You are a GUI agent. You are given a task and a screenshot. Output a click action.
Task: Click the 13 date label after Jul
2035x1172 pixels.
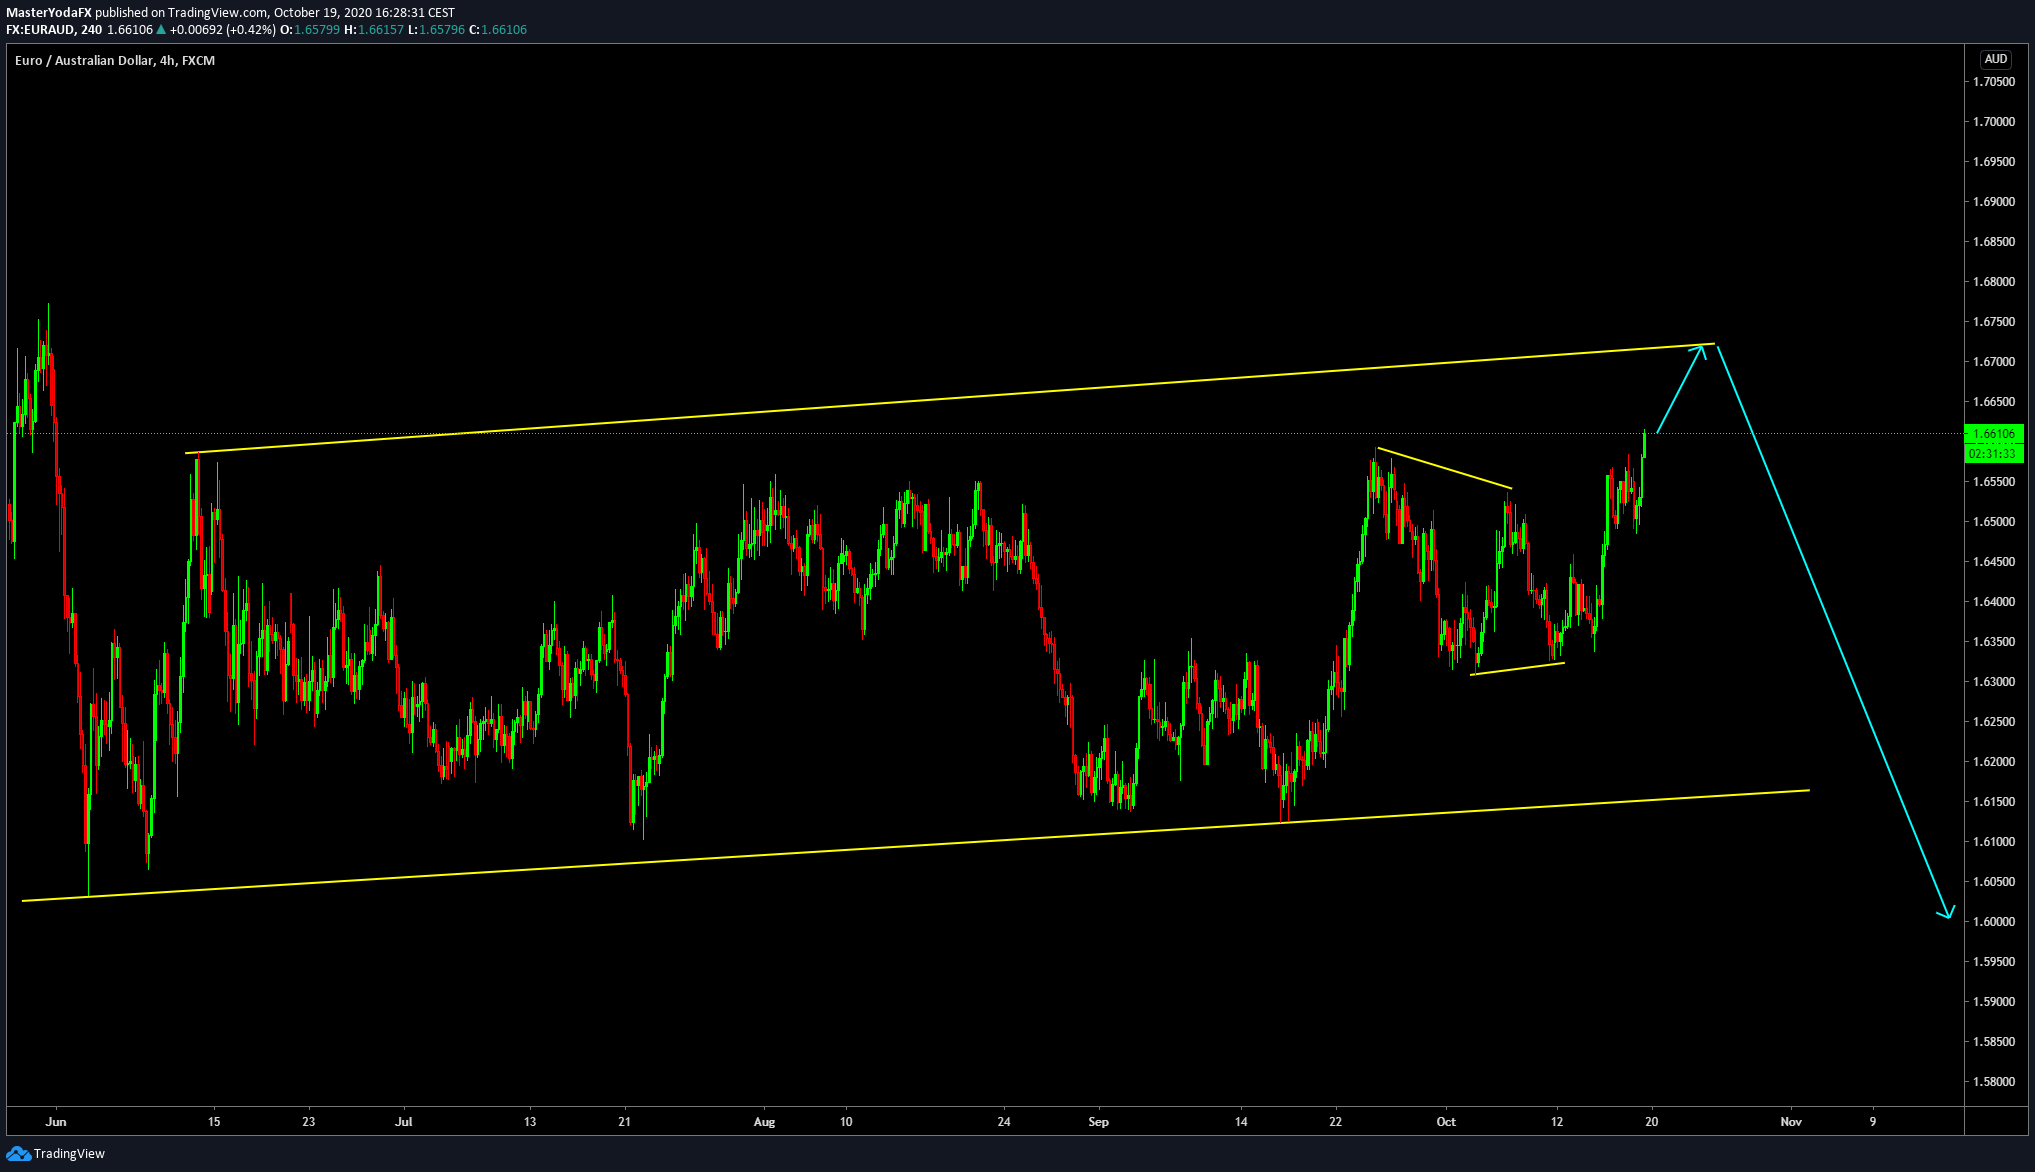pyautogui.click(x=530, y=1122)
